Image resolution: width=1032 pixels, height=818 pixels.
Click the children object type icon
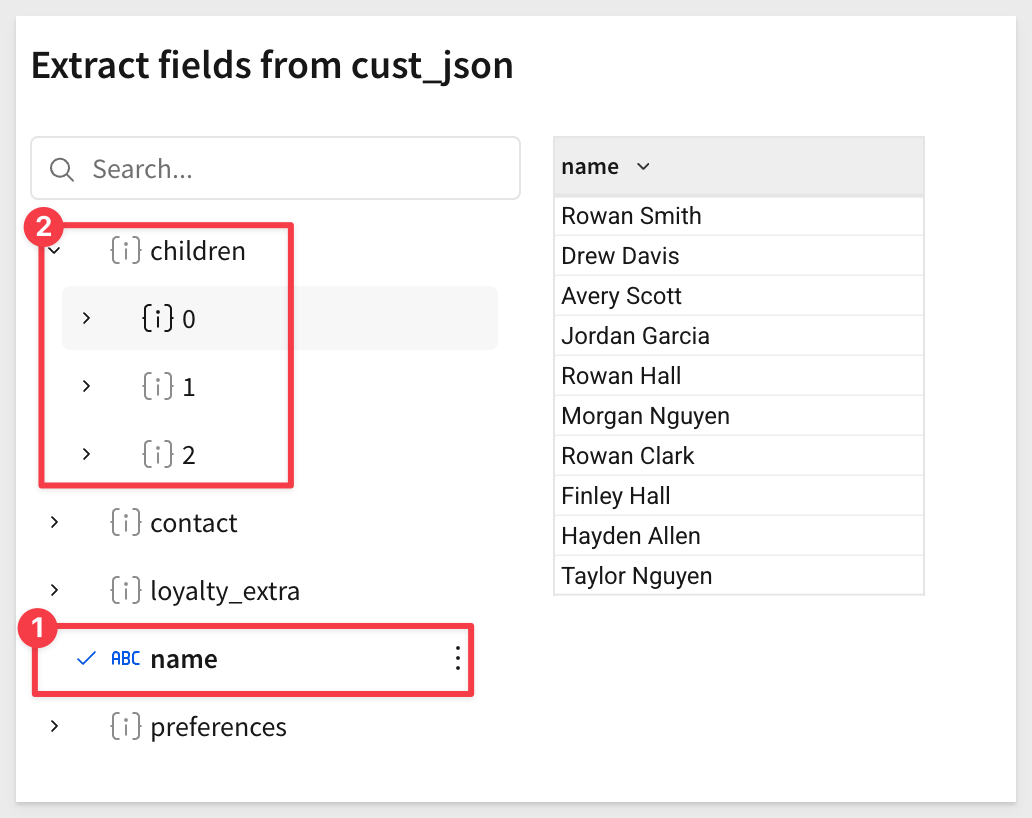click(x=125, y=251)
